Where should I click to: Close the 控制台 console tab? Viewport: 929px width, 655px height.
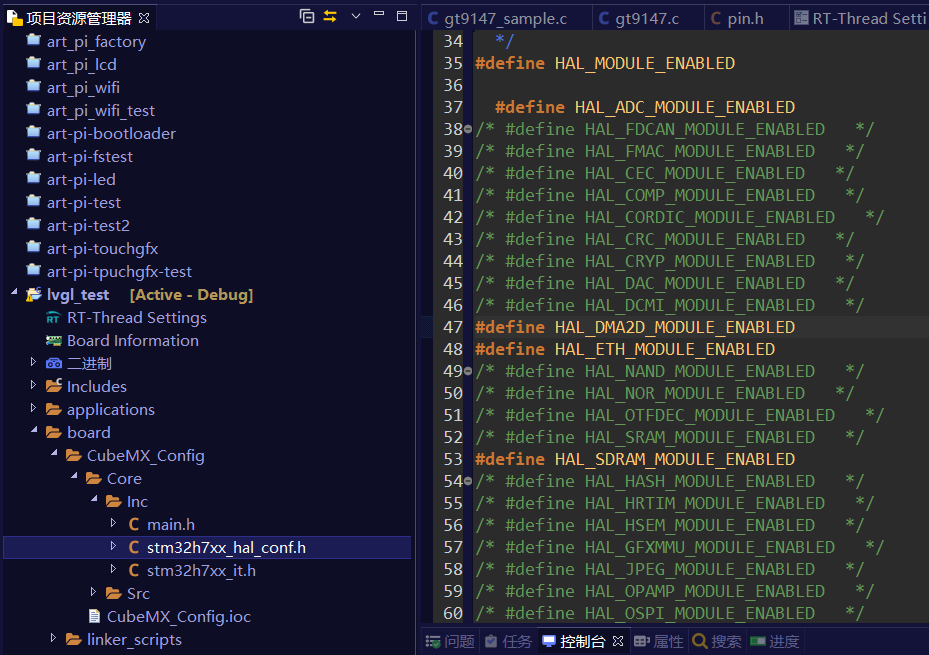click(x=618, y=641)
